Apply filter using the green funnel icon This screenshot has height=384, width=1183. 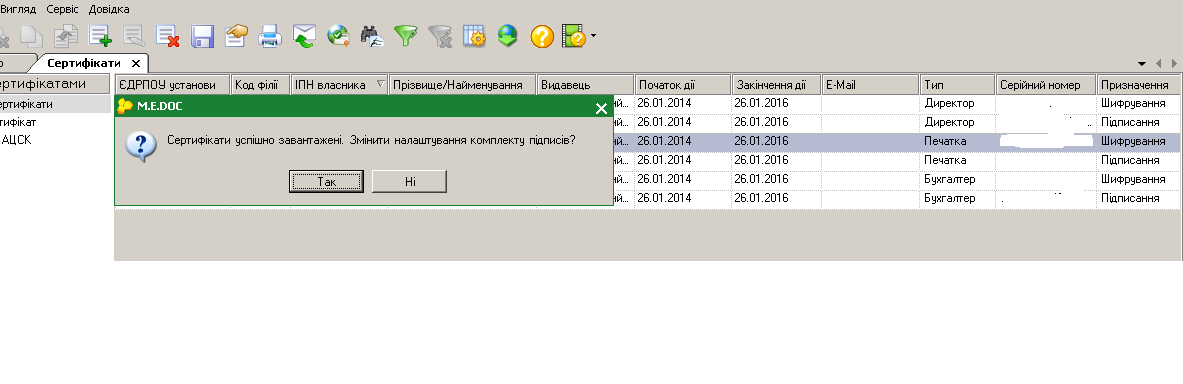click(406, 35)
